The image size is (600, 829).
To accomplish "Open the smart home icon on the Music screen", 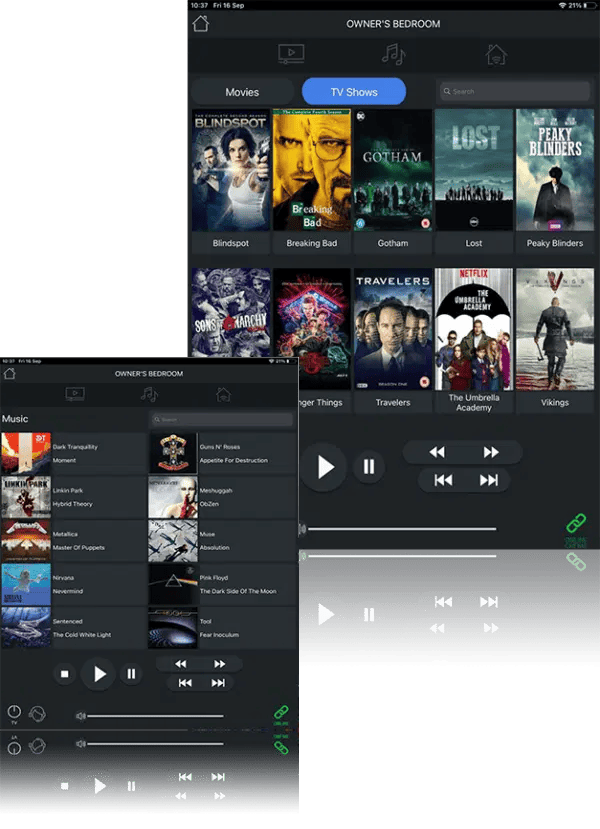I will 223,394.
